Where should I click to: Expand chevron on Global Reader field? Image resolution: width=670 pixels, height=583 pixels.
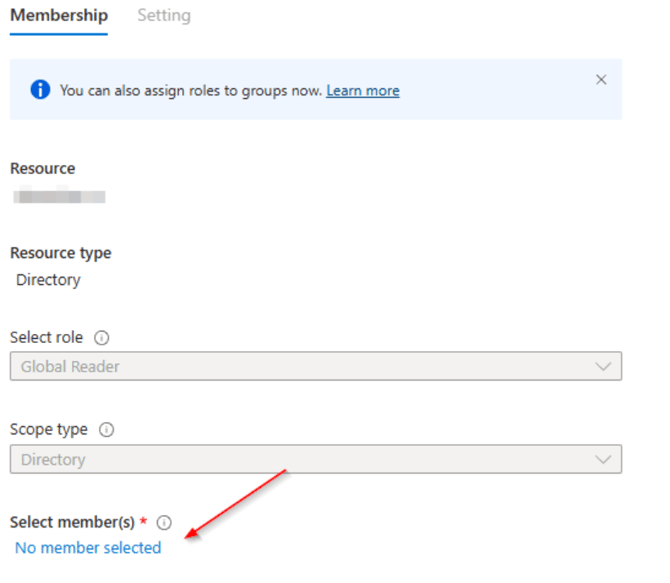(603, 367)
